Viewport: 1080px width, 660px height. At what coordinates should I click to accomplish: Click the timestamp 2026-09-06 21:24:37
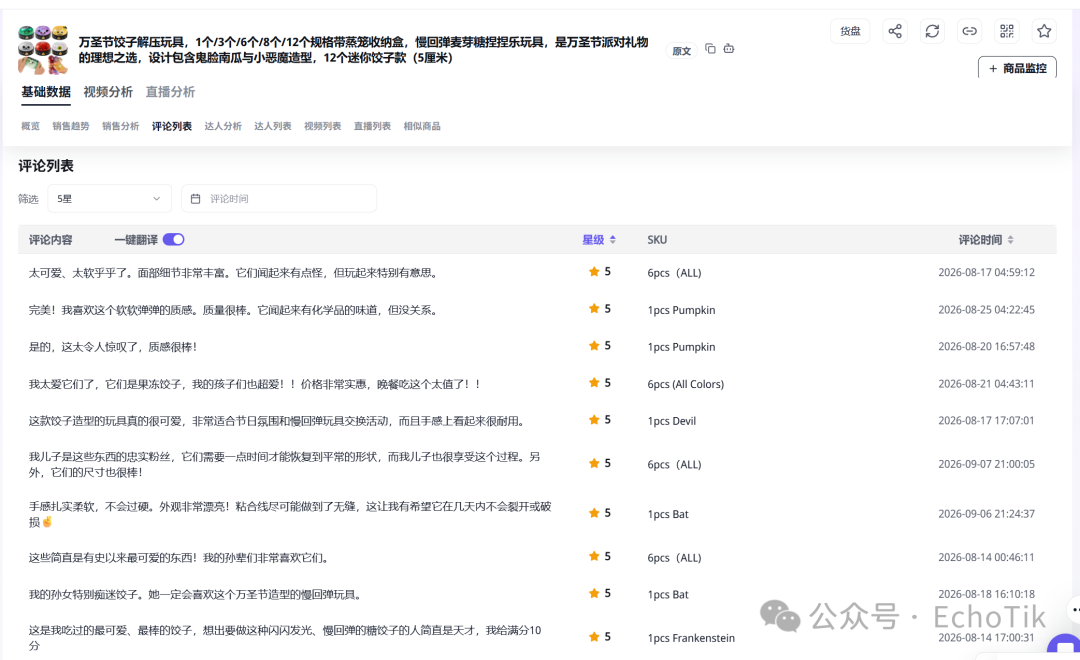(986, 513)
